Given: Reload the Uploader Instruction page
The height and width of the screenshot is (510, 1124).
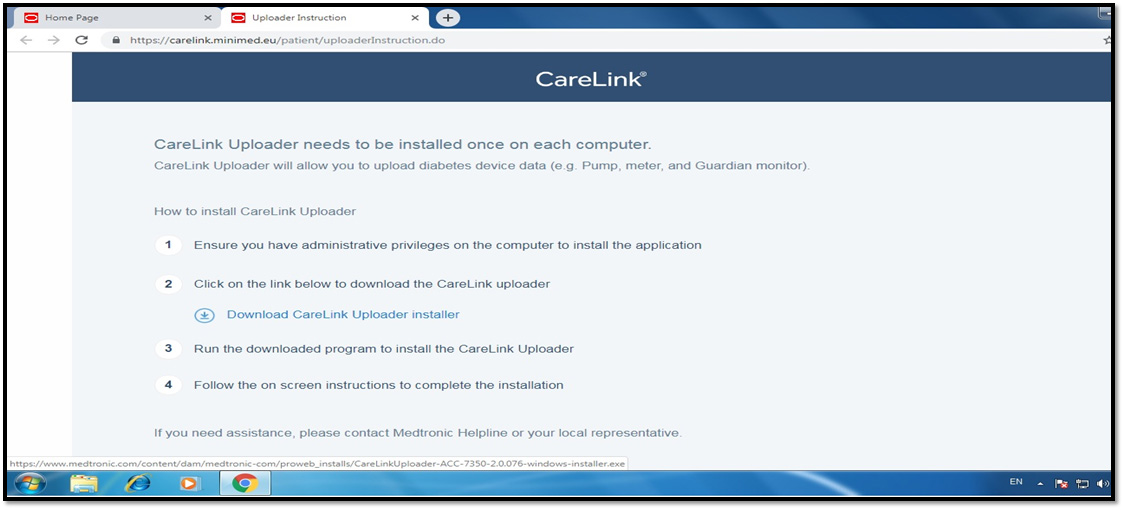Looking at the screenshot, I should (x=82, y=40).
